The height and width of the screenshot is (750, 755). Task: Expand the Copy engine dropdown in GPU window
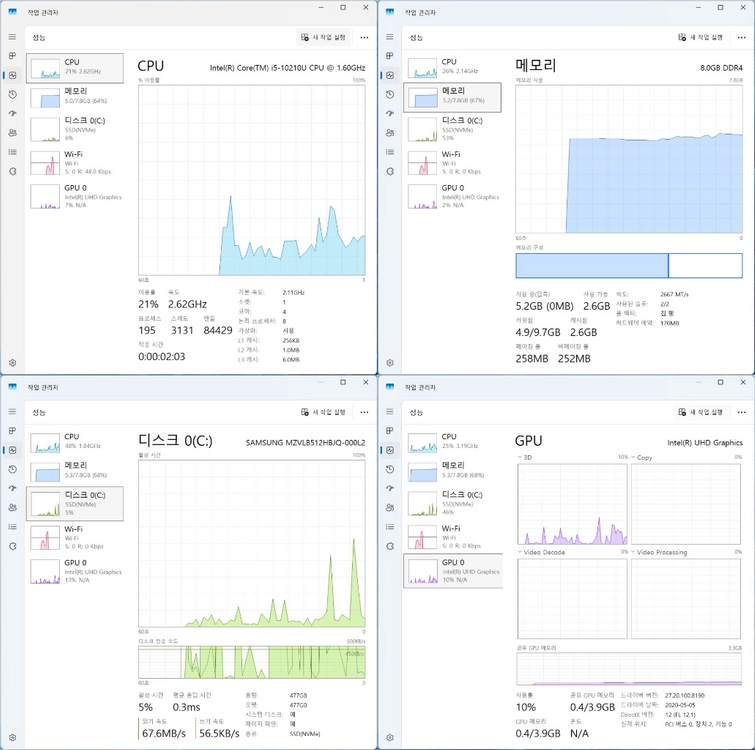pos(633,457)
